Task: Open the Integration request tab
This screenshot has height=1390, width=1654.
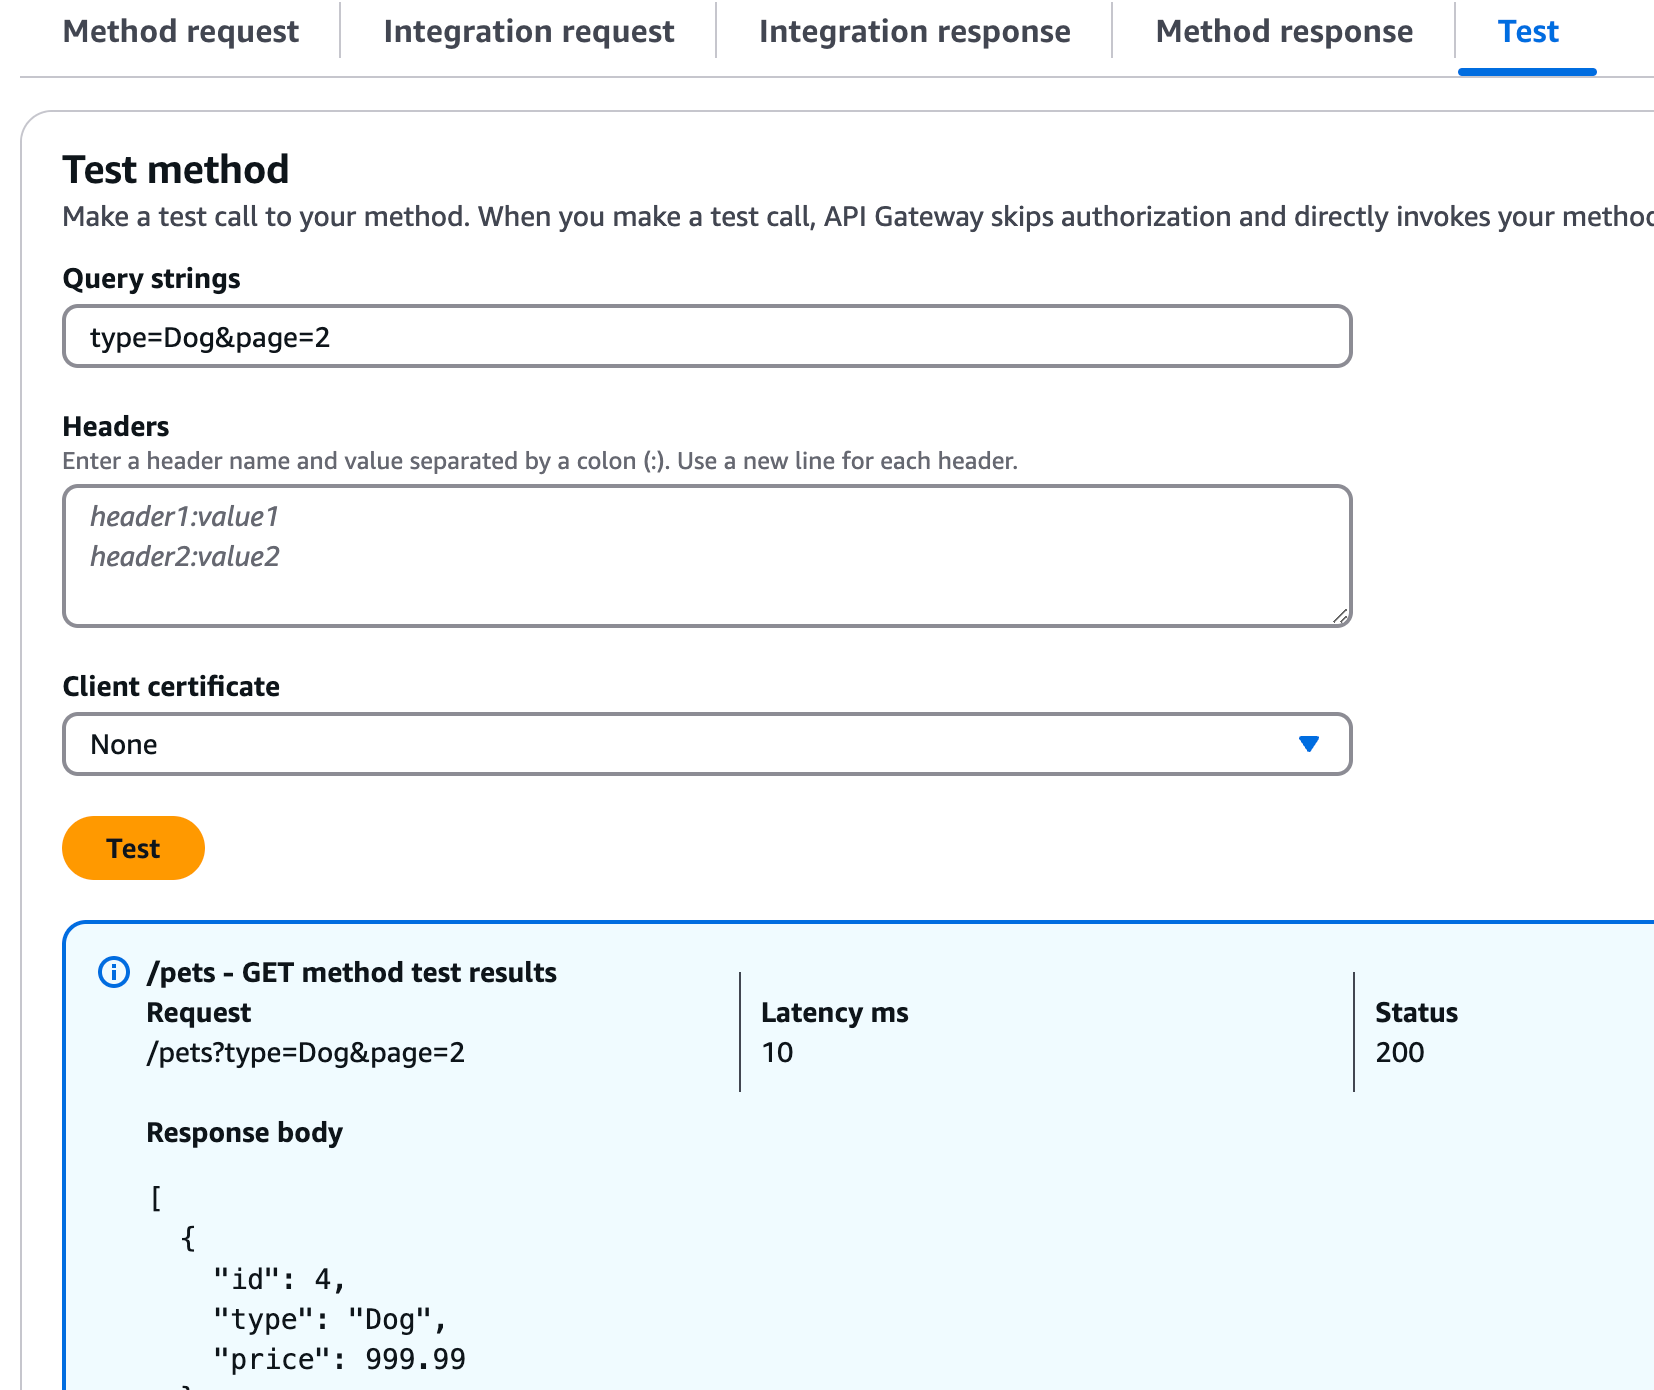Action: (528, 31)
